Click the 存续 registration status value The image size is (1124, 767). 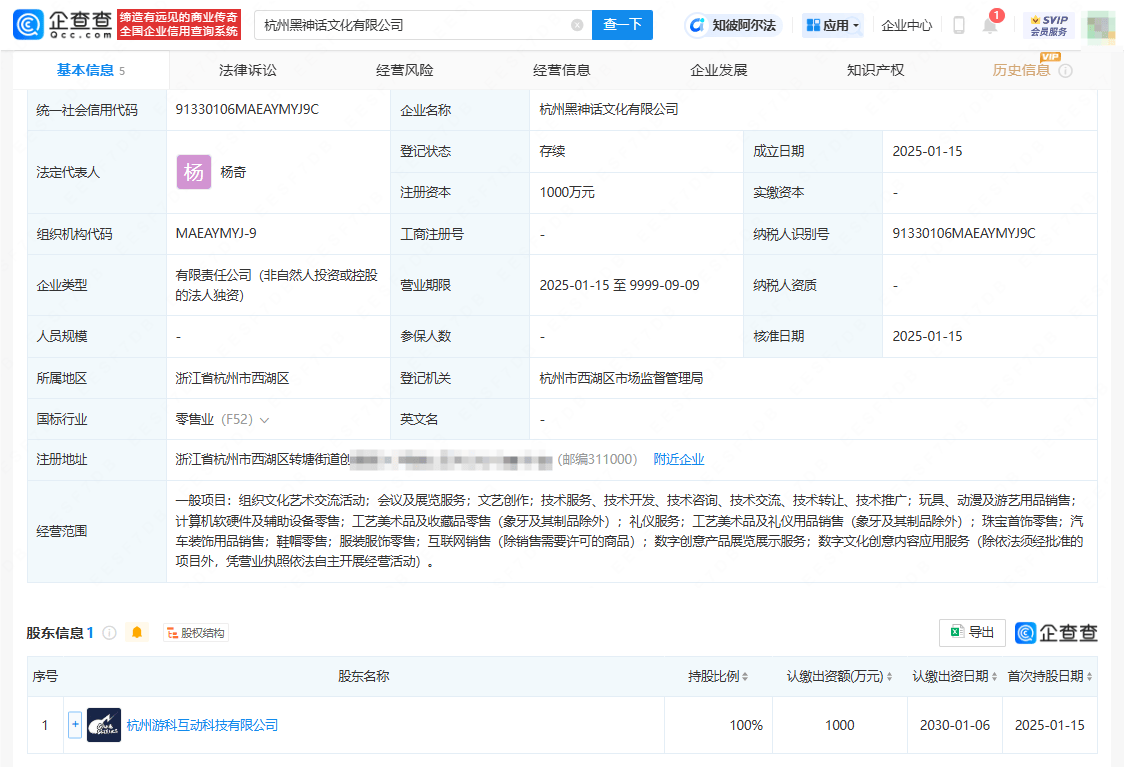[x=552, y=151]
